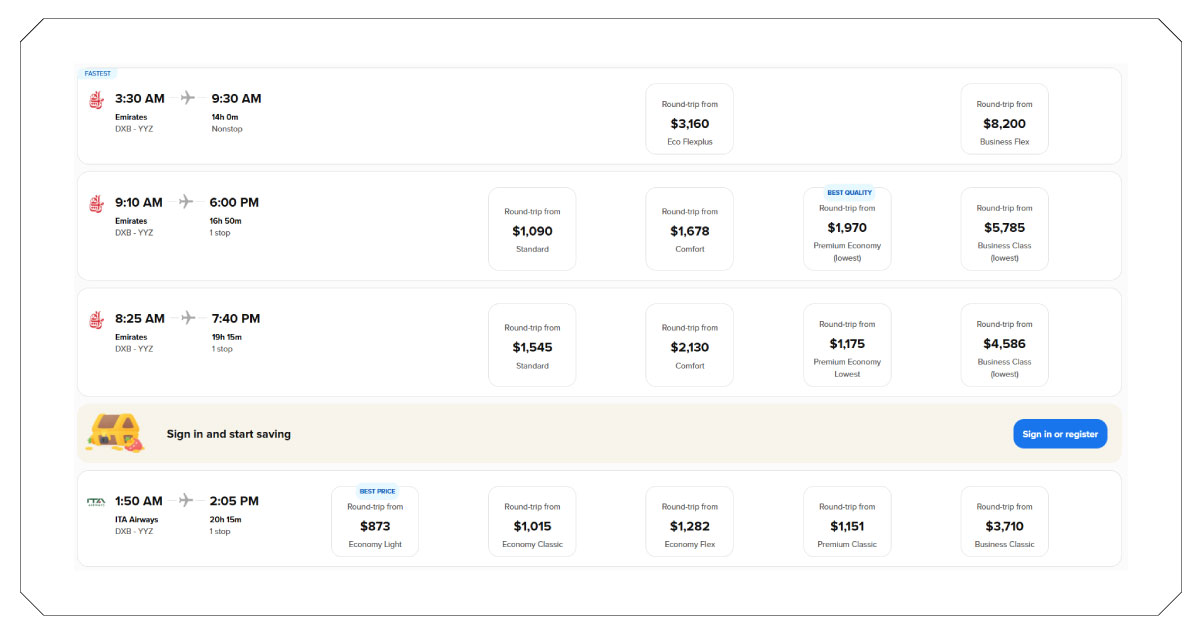Click airplane icon on the 16h 50m flight
The image size is (1202, 634).
[x=186, y=202]
